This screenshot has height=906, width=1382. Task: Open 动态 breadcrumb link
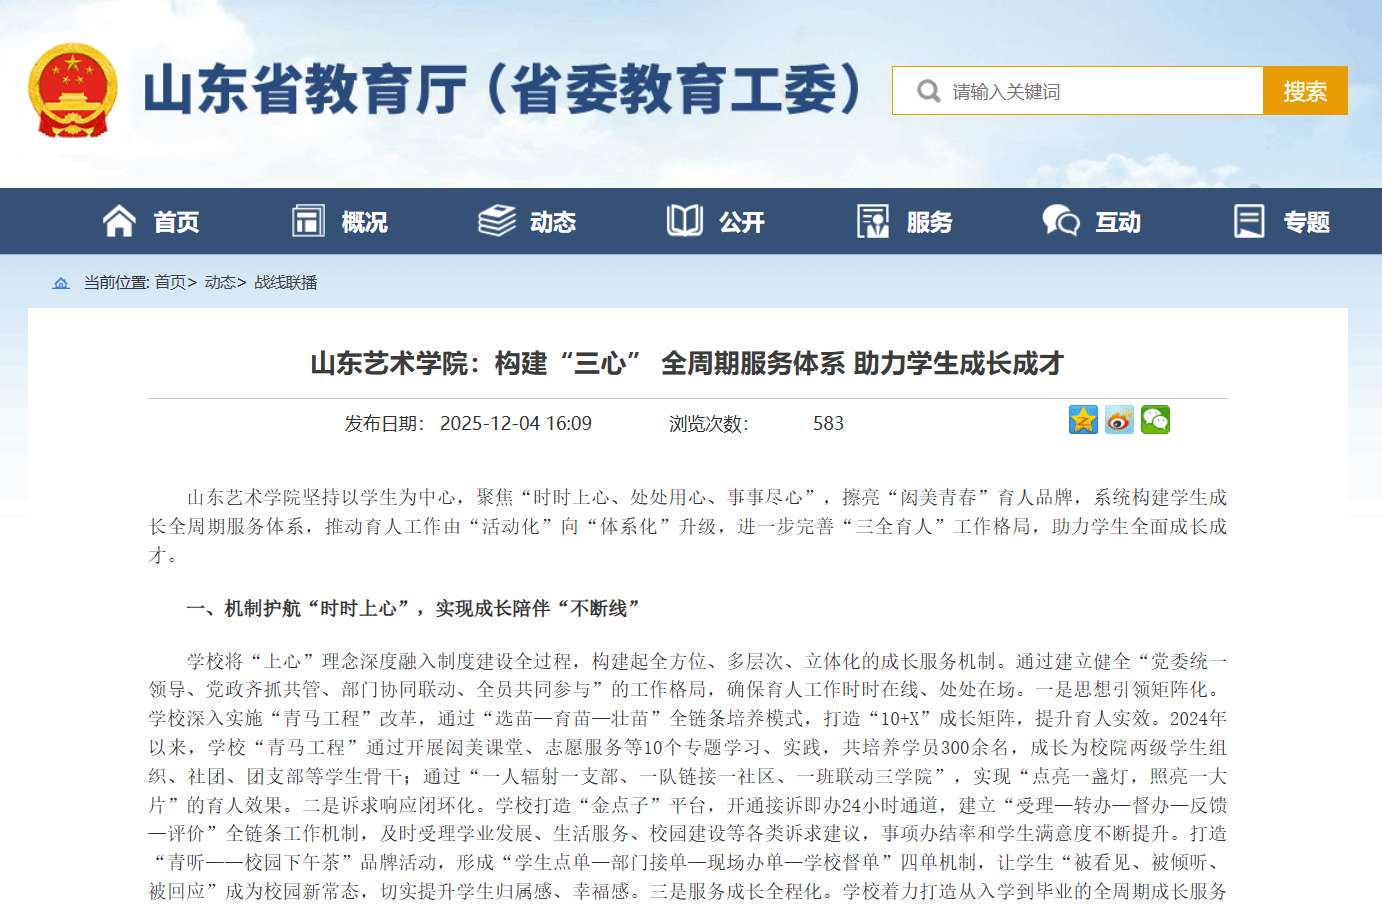pos(220,283)
